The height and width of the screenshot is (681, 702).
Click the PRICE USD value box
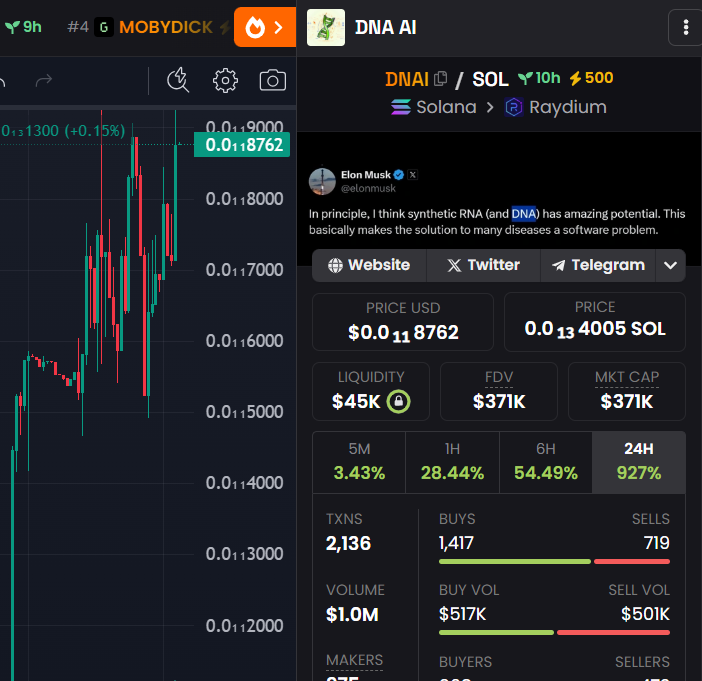coord(403,322)
